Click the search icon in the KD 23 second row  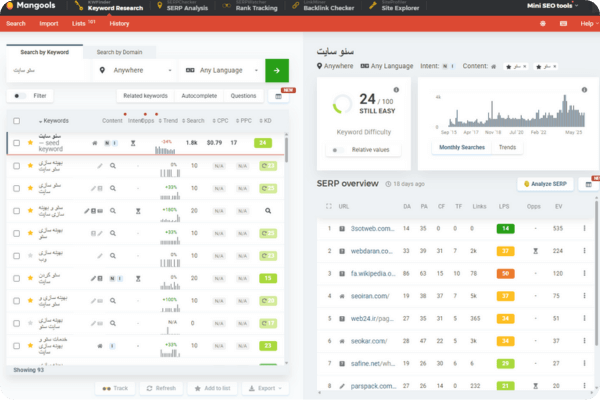coord(113,166)
